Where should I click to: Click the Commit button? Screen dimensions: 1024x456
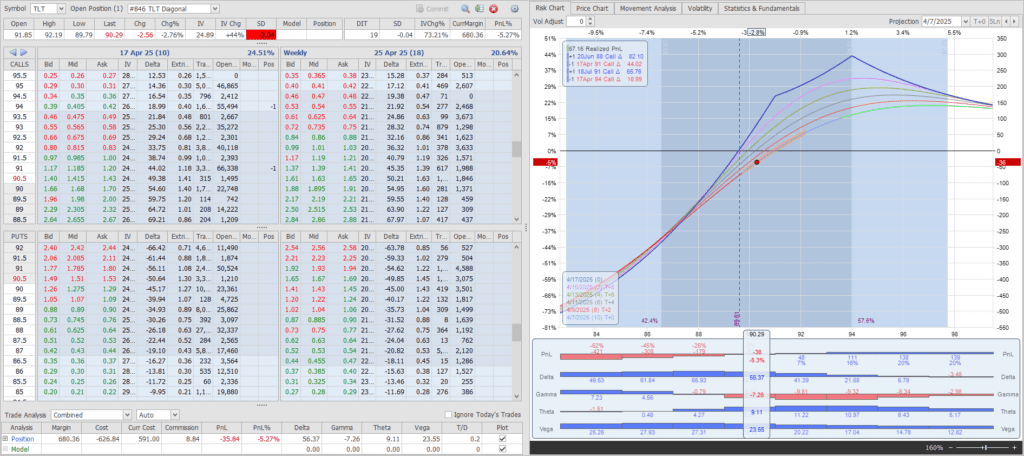[432, 9]
